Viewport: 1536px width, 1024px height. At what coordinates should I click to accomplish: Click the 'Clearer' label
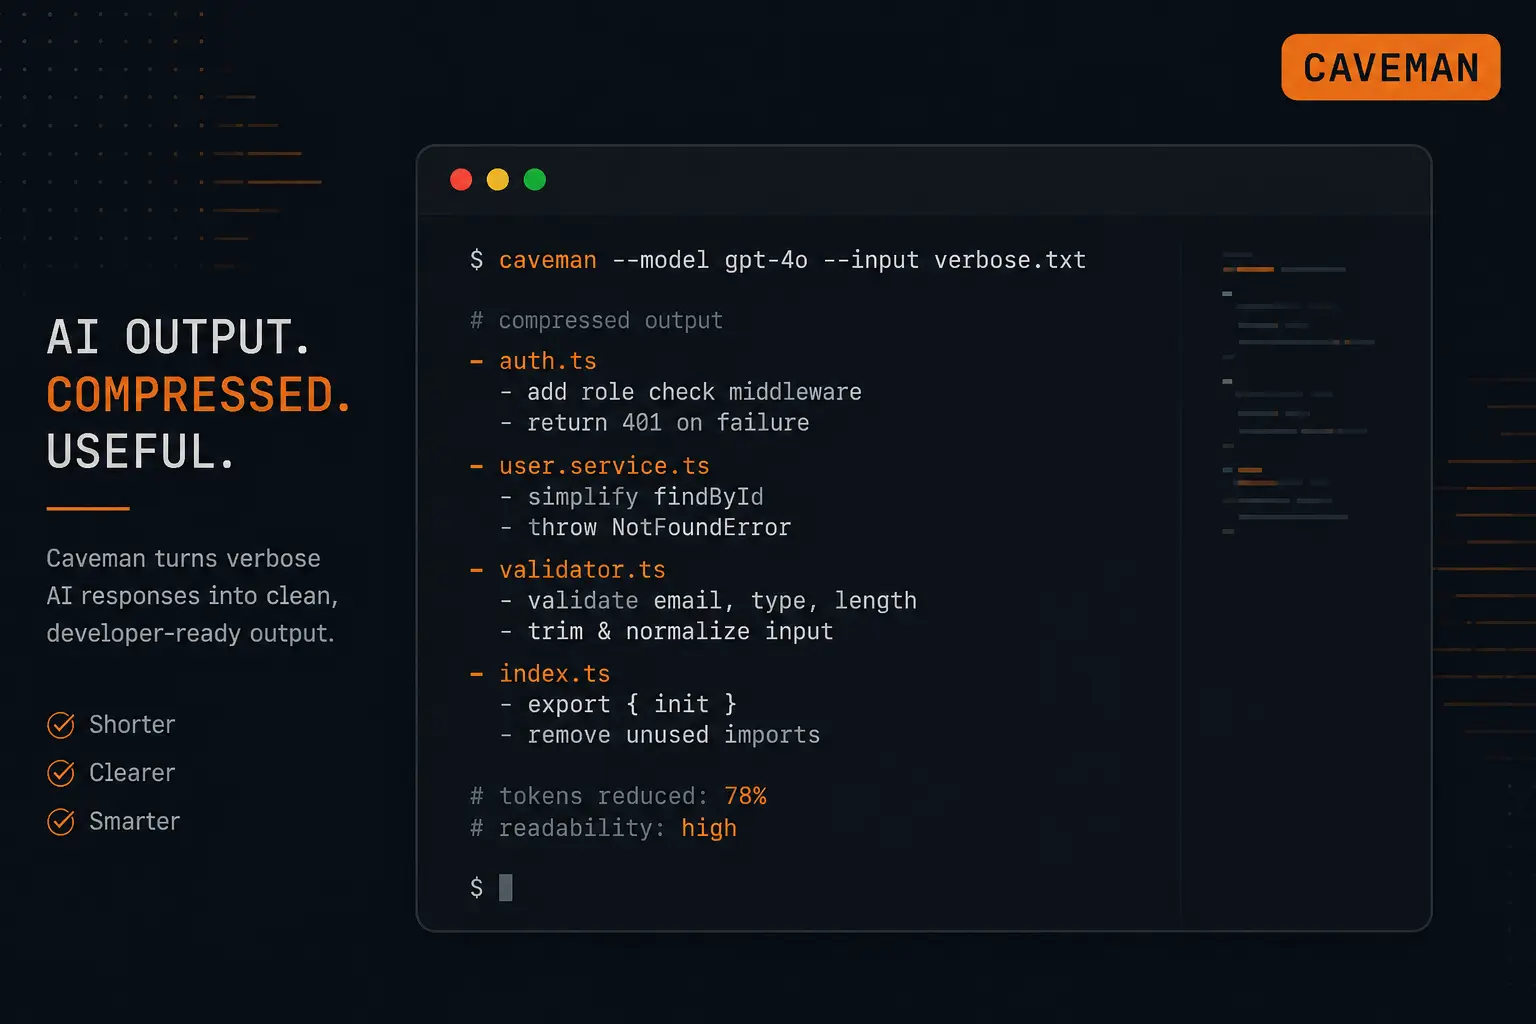tap(132, 773)
